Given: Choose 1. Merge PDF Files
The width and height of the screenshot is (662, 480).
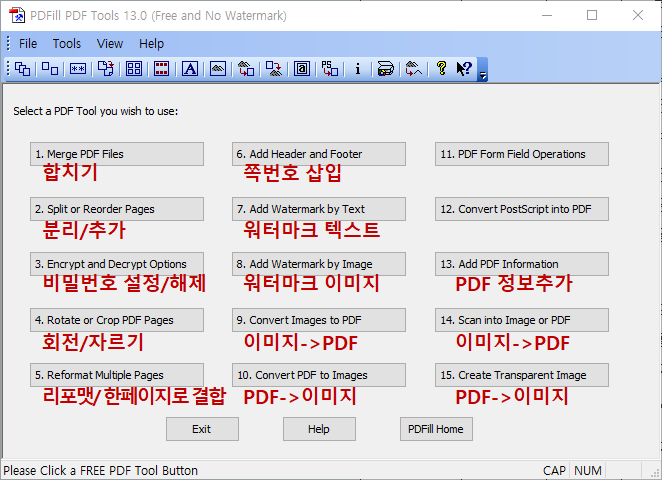Looking at the screenshot, I should click(x=117, y=154).
